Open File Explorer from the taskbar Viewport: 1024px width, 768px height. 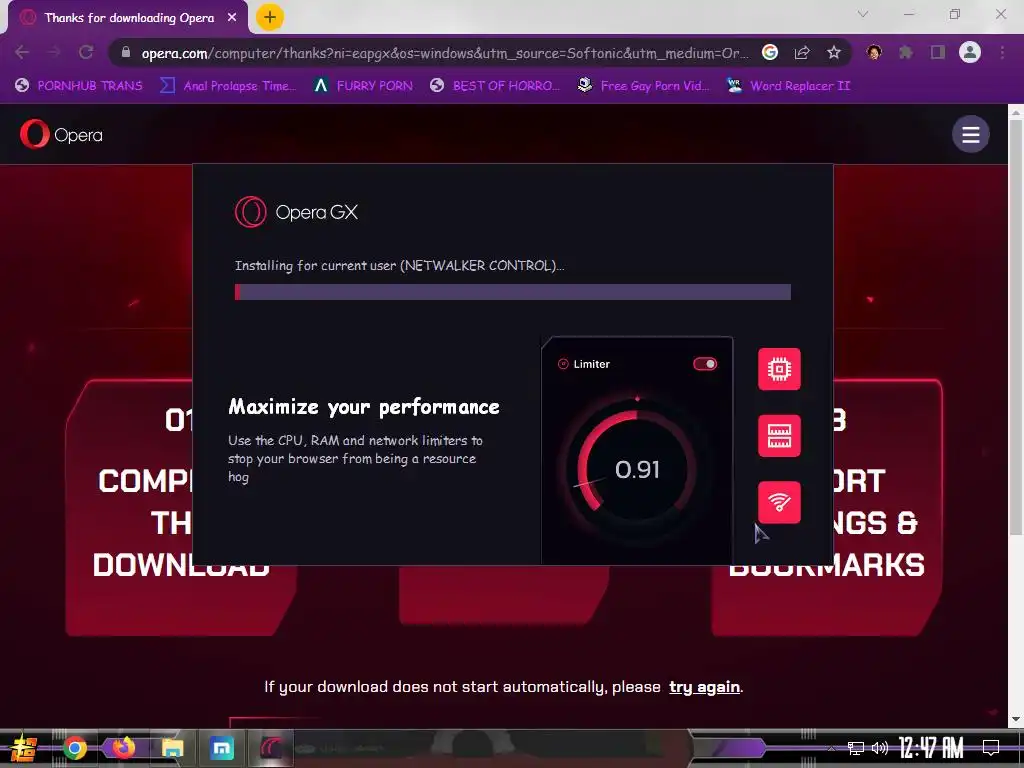point(172,748)
